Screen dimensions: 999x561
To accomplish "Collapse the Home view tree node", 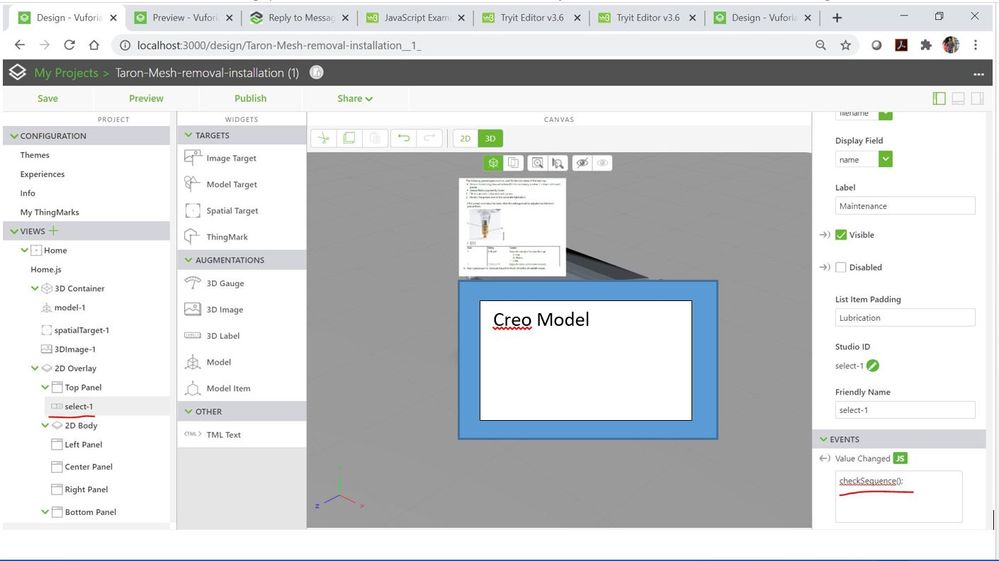I will click(24, 250).
